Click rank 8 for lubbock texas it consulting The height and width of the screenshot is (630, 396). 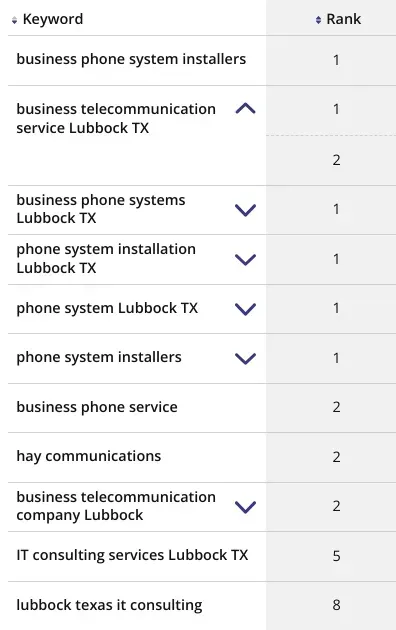click(x=337, y=605)
